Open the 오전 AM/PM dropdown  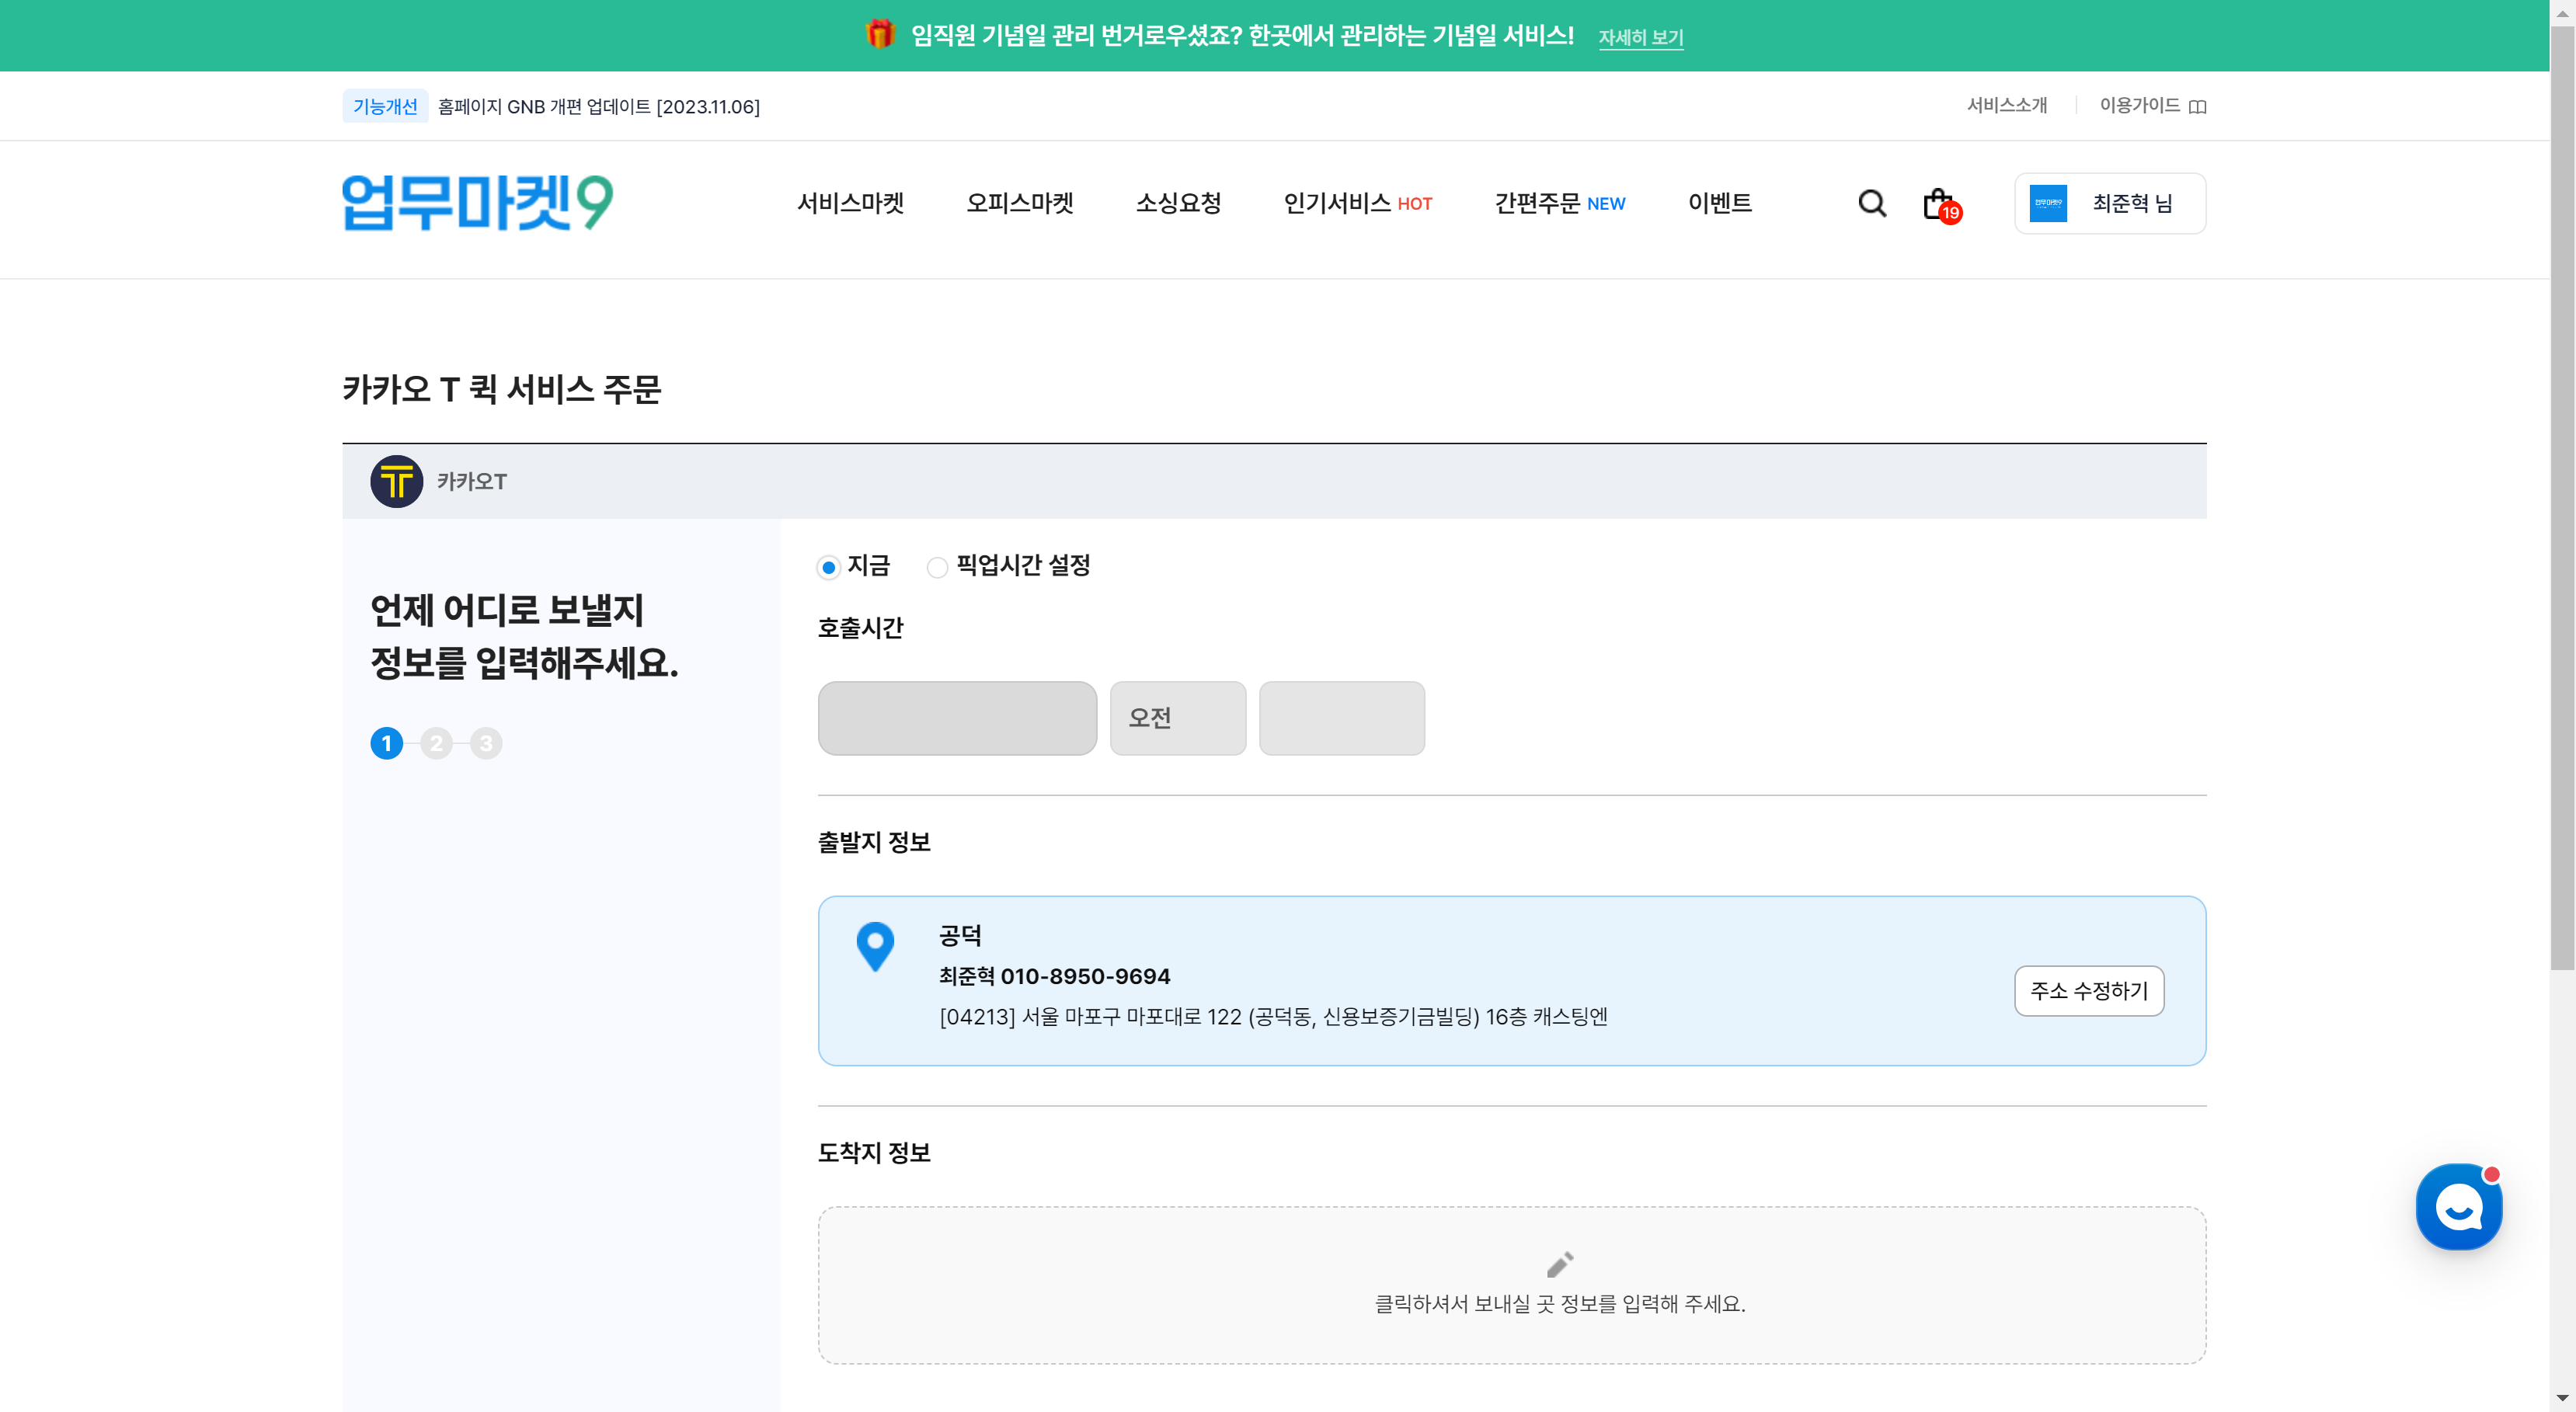point(1178,718)
